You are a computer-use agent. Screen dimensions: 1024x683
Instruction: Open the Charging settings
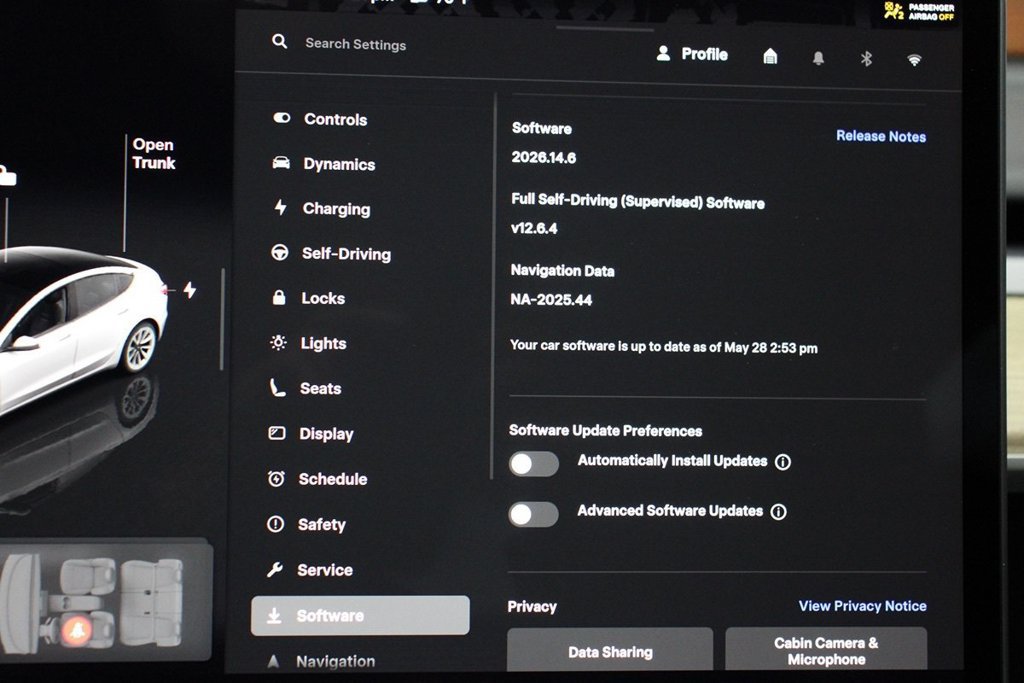(321, 208)
